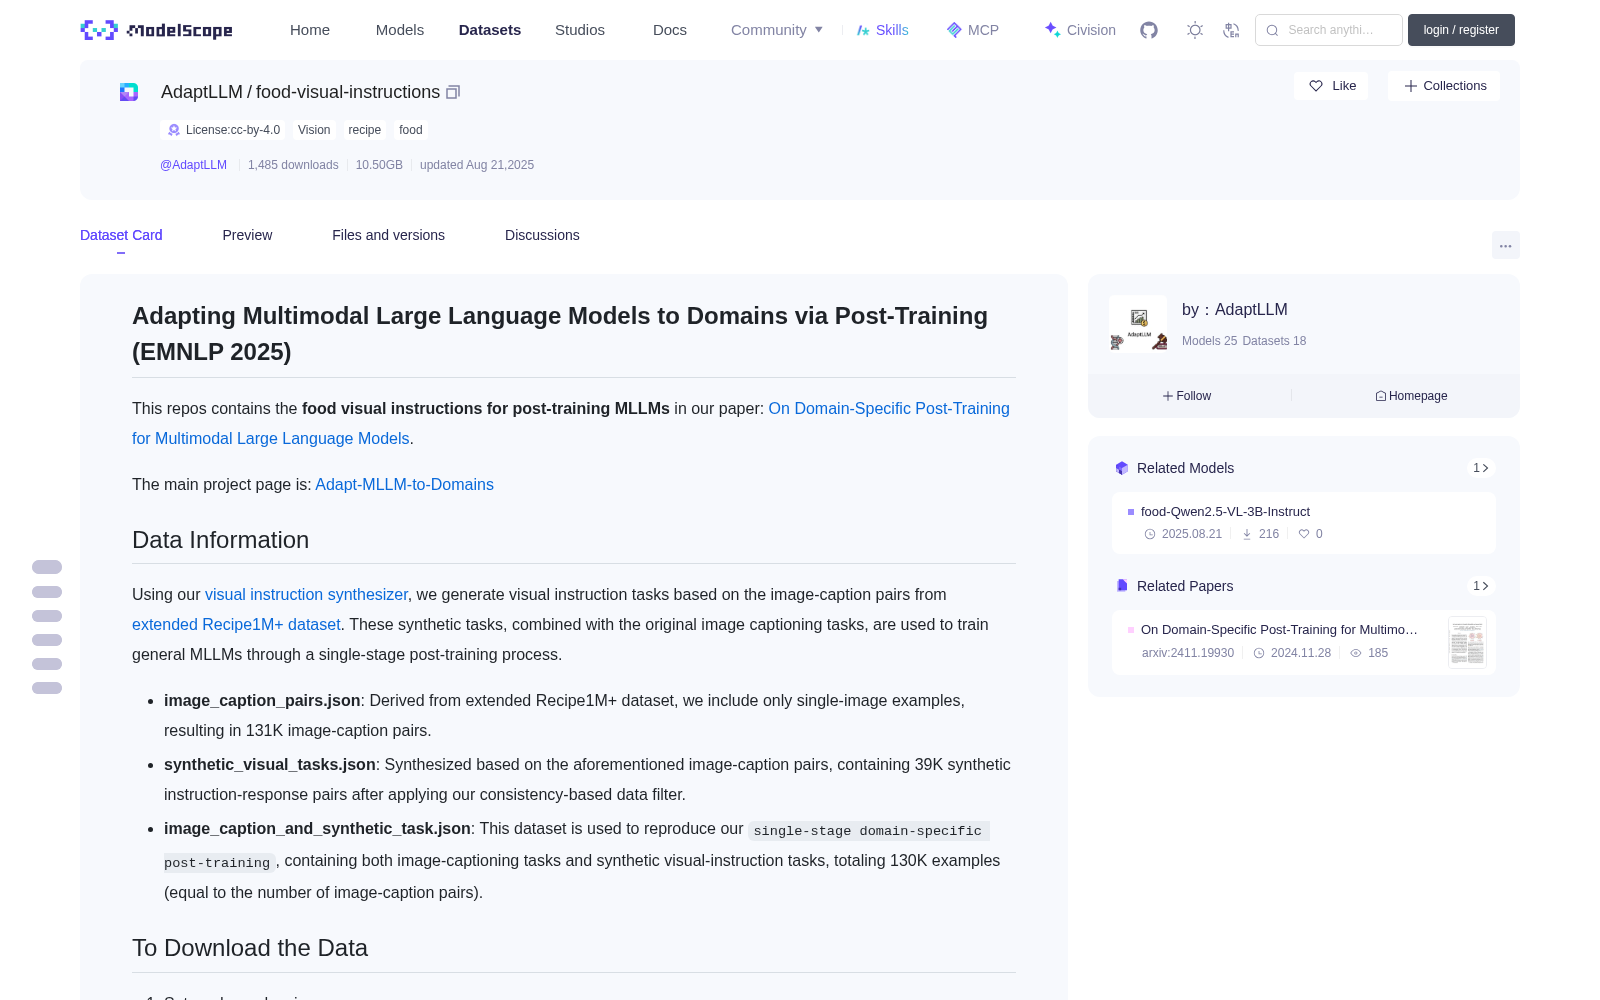This screenshot has height=1000, width=1600.
Task: Add the dataset to Collections
Action: 1444,86
